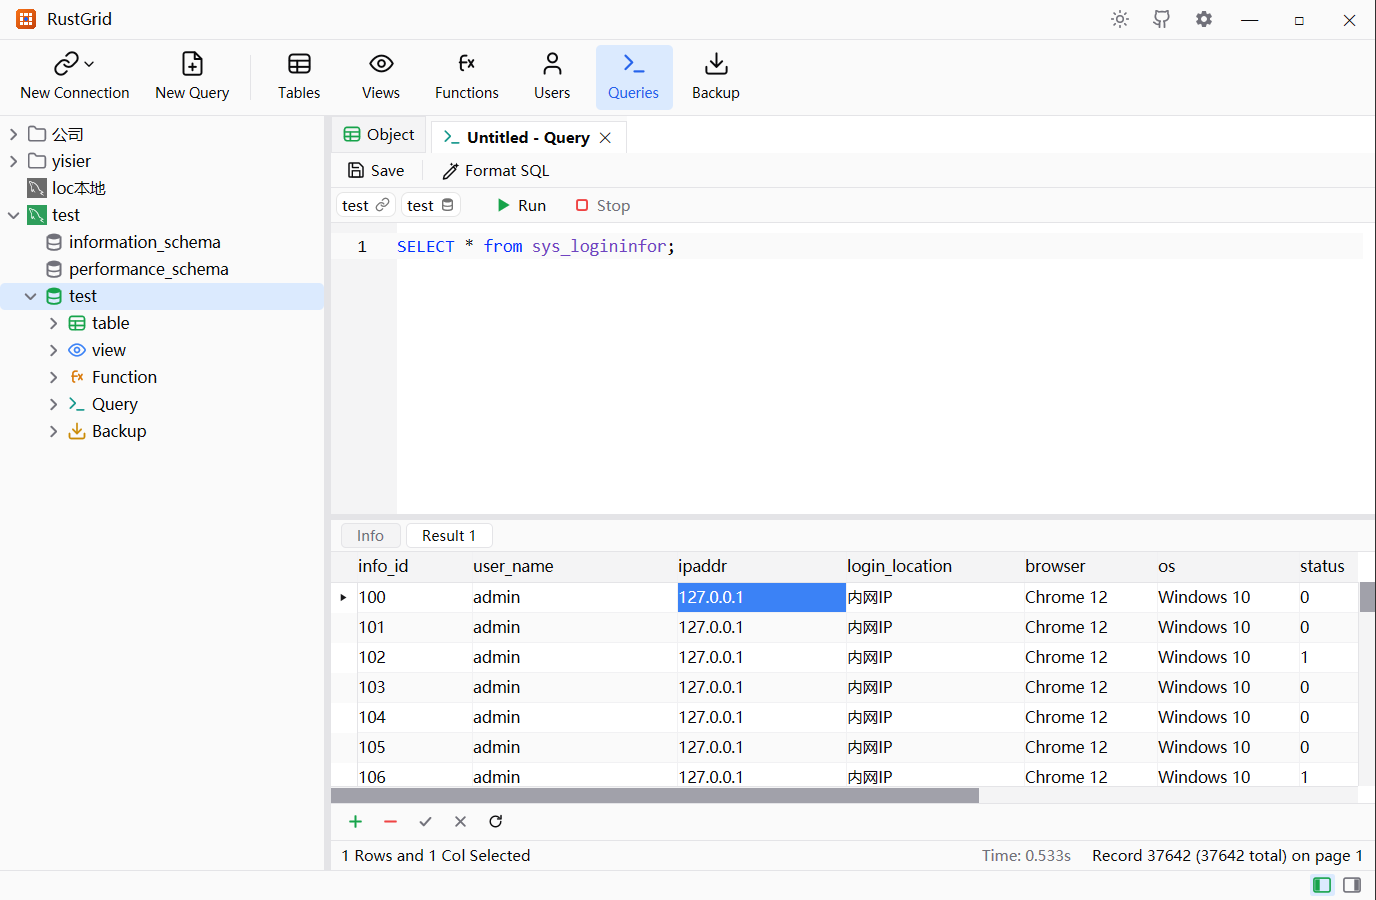1376x900 pixels.
Task: Stop the running query
Action: point(602,205)
